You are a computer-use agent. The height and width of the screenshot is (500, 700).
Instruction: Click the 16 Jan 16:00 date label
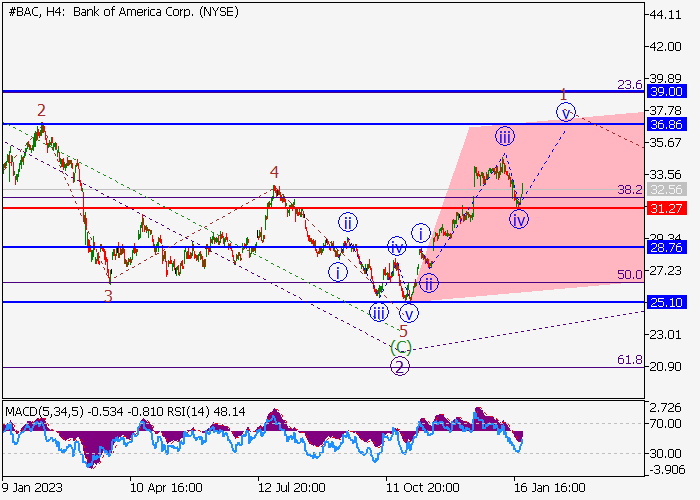click(550, 488)
